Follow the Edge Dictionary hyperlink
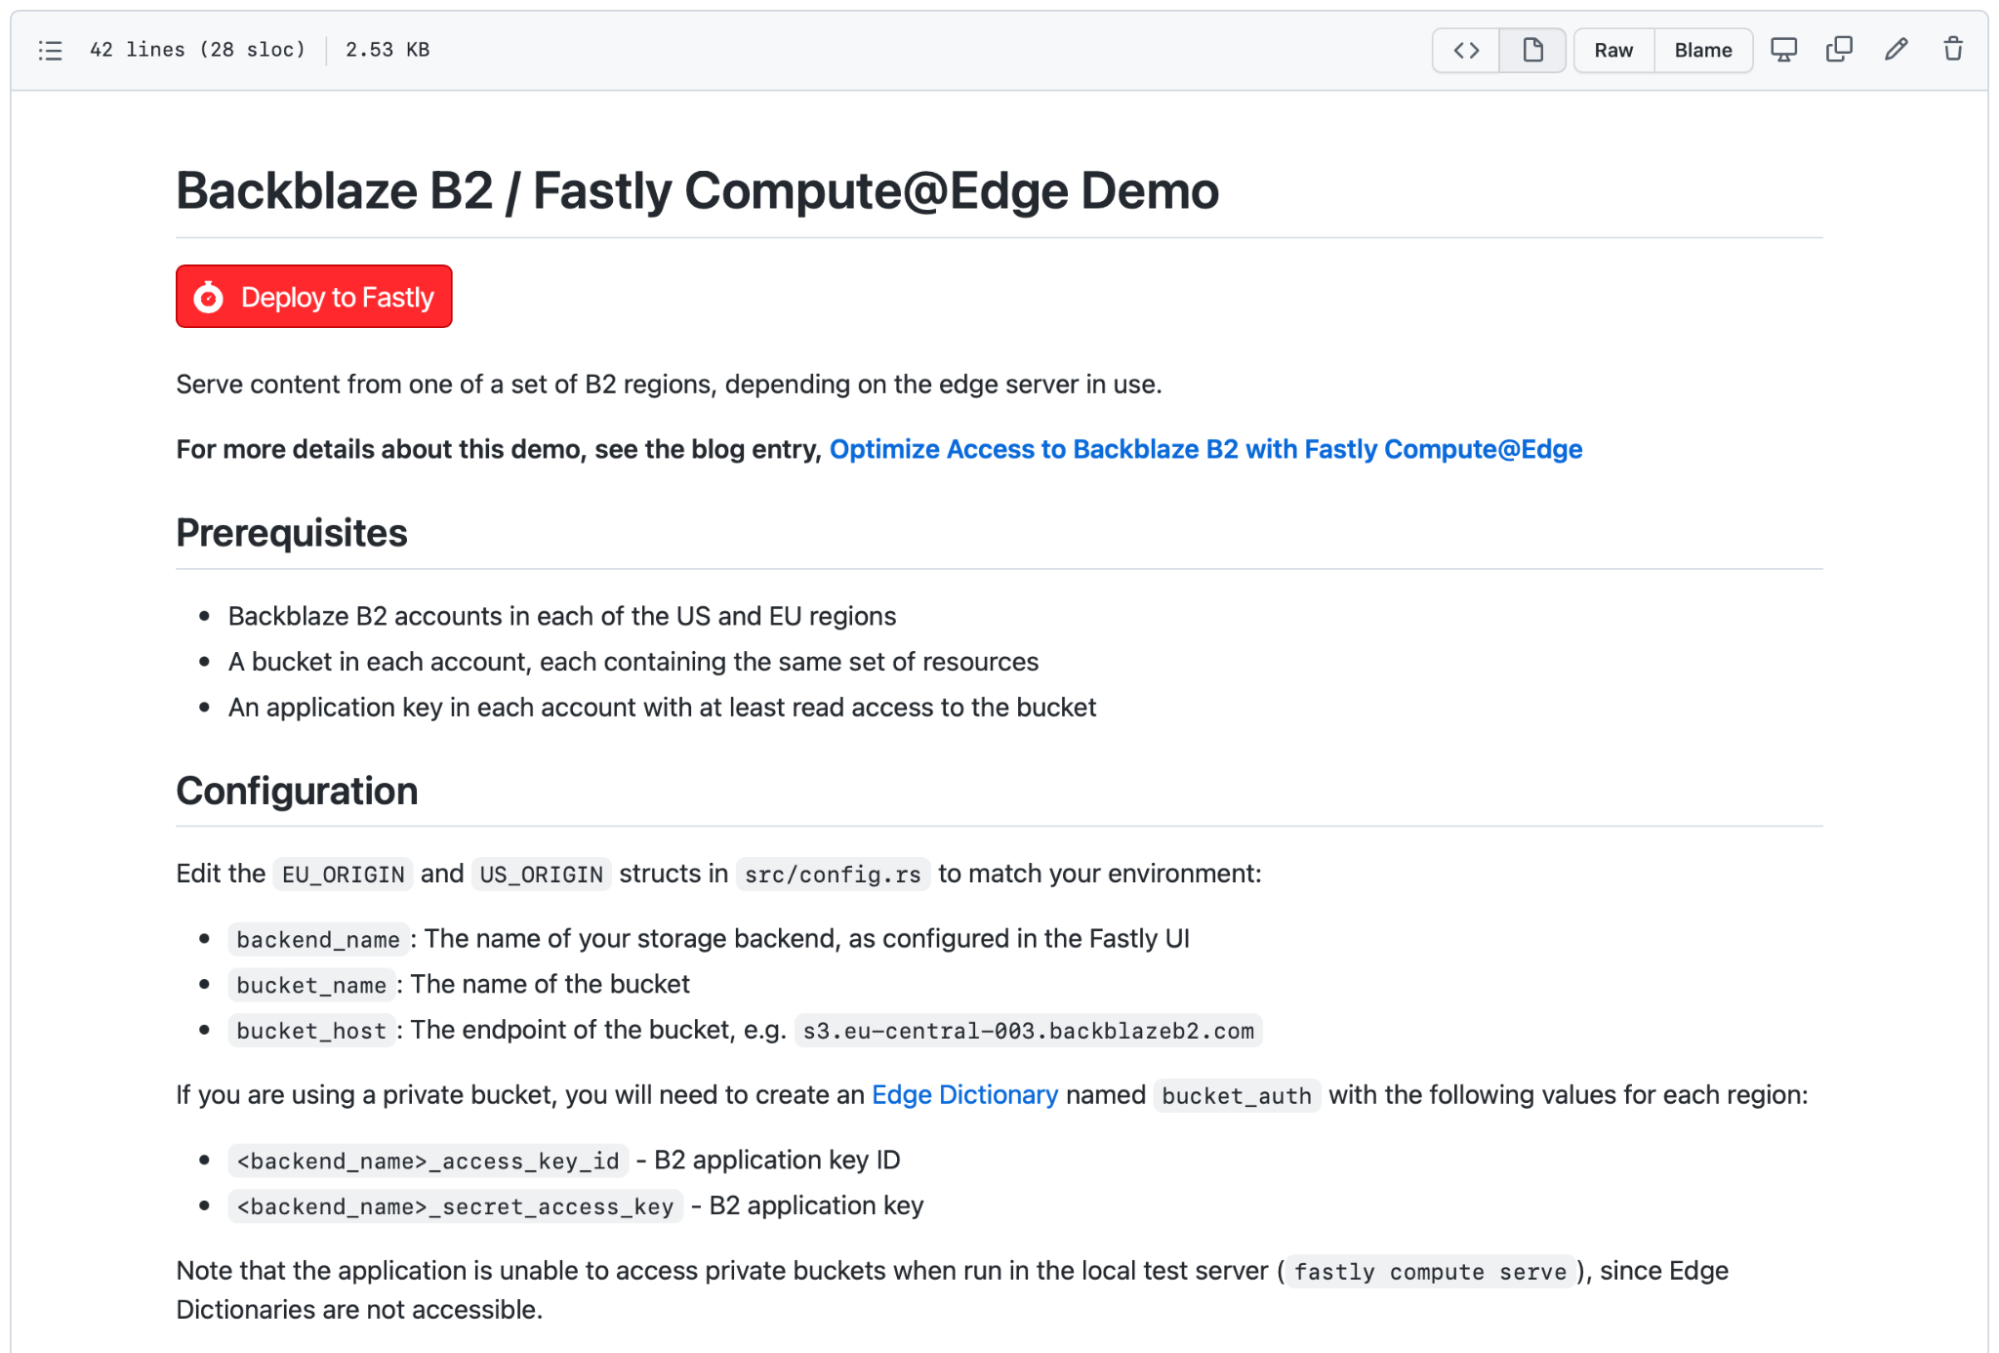This screenshot has width=1999, height=1353. (x=964, y=1094)
